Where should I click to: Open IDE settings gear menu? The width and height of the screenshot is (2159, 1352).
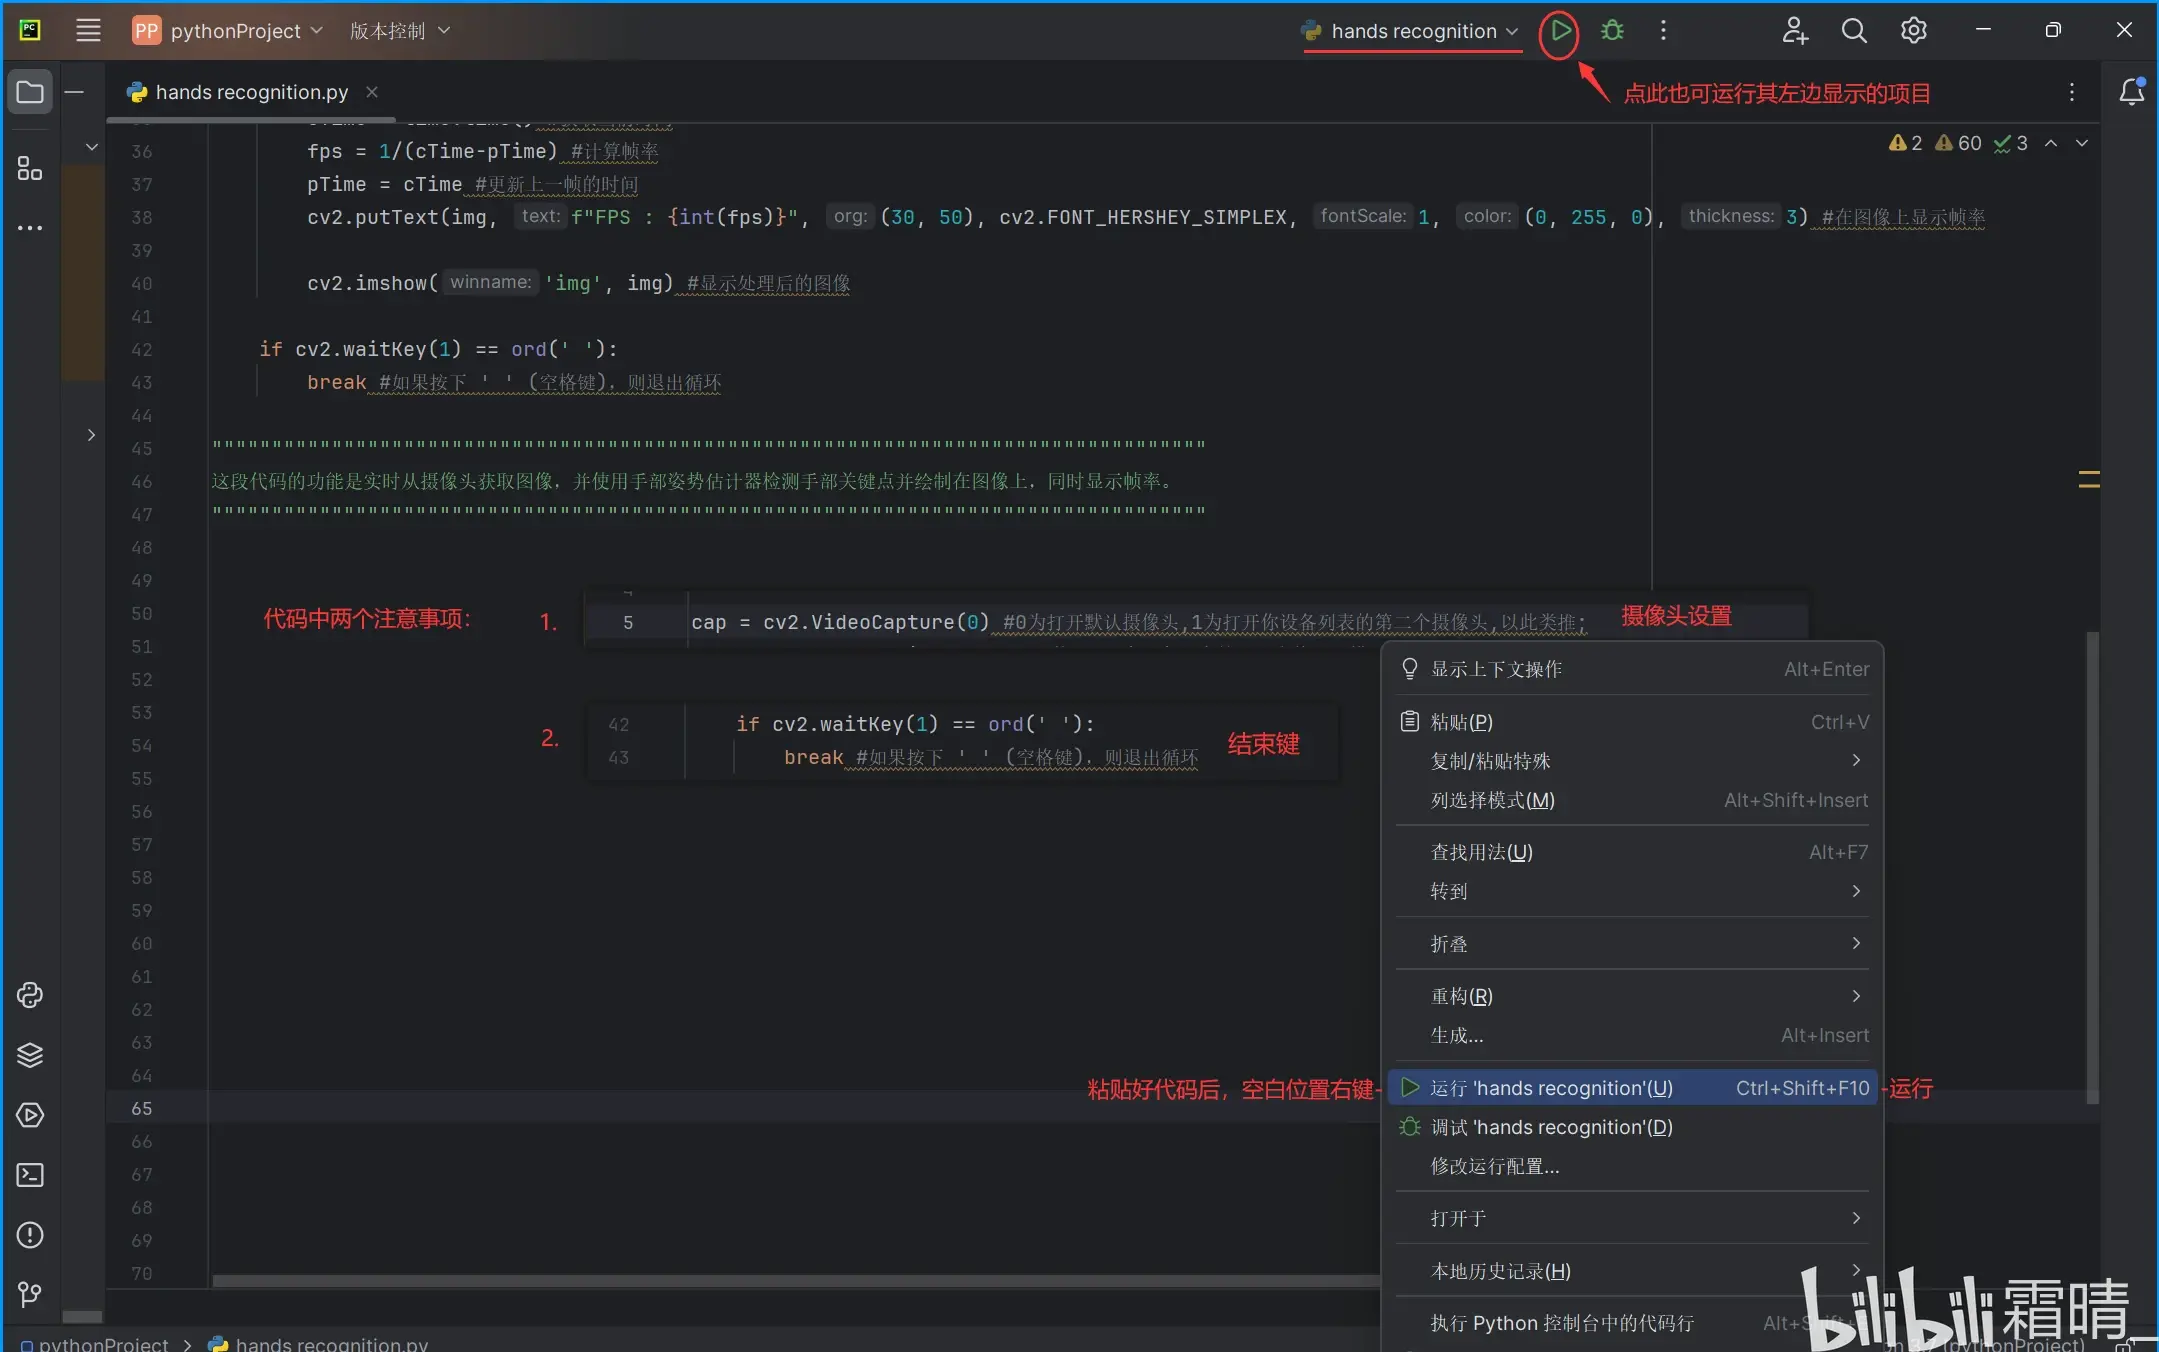1913,31
